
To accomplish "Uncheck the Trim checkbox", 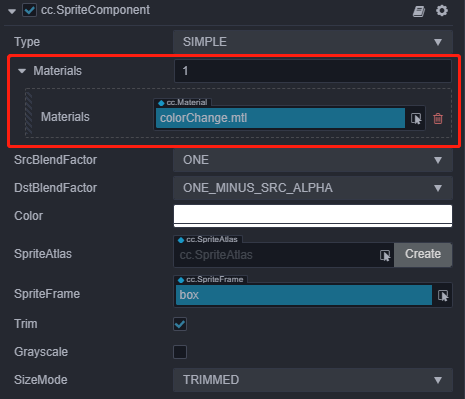I will click(x=180, y=324).
